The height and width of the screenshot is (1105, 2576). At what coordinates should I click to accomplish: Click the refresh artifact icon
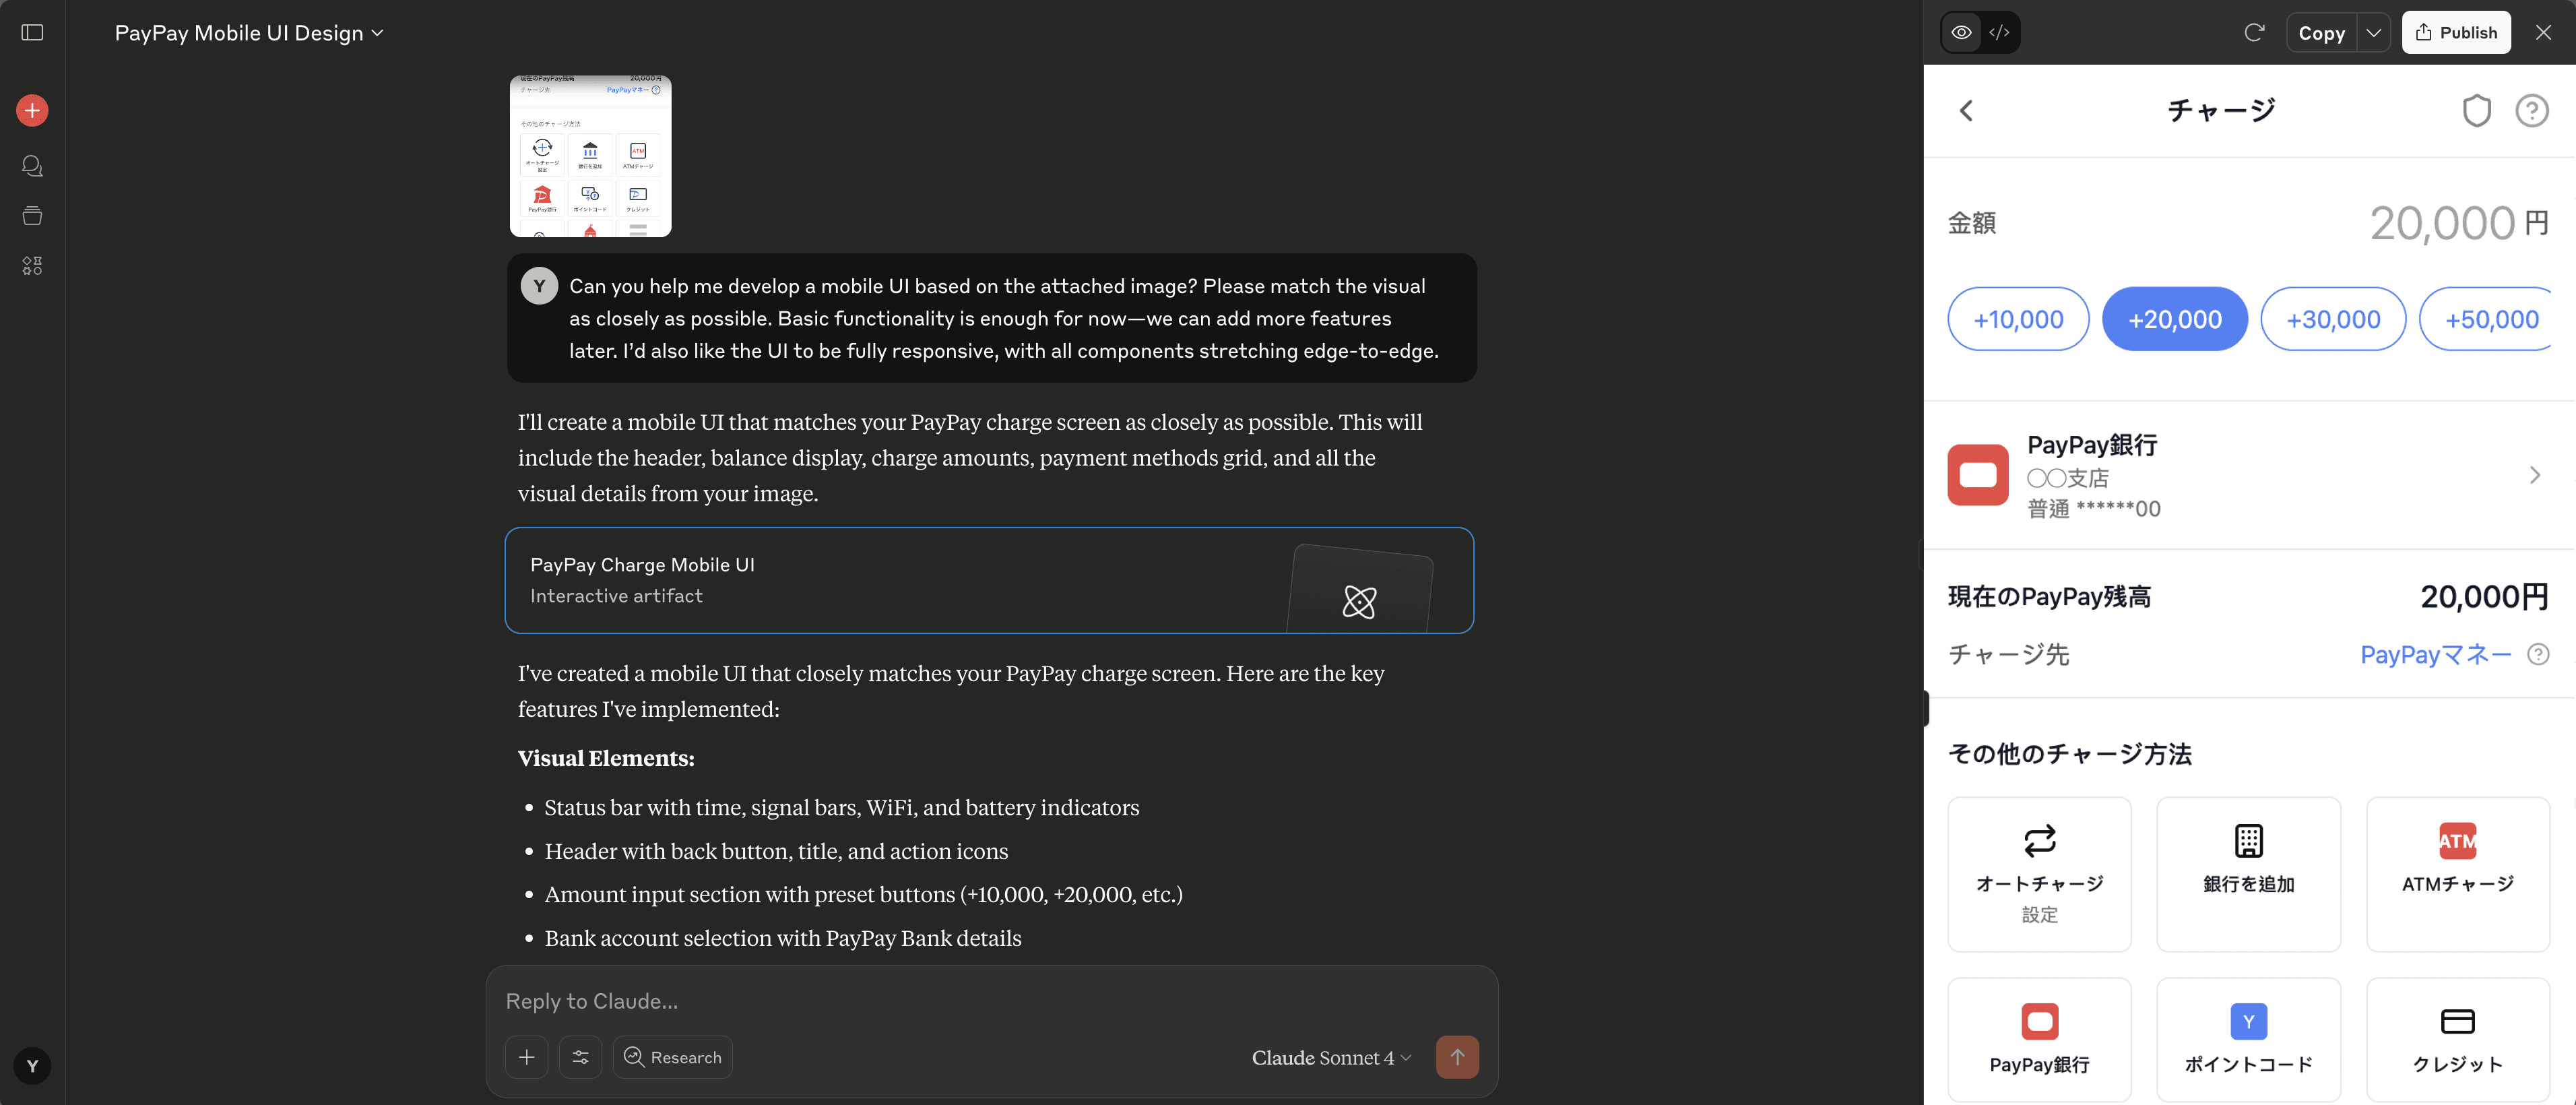tap(2254, 33)
